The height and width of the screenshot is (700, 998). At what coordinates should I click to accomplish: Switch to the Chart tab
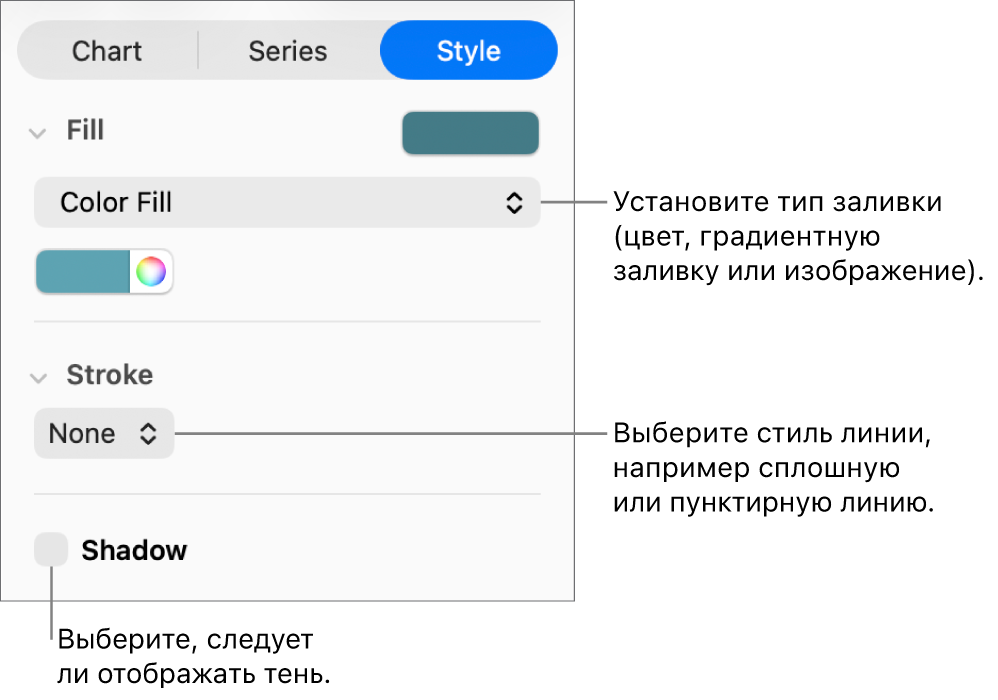pos(107,51)
